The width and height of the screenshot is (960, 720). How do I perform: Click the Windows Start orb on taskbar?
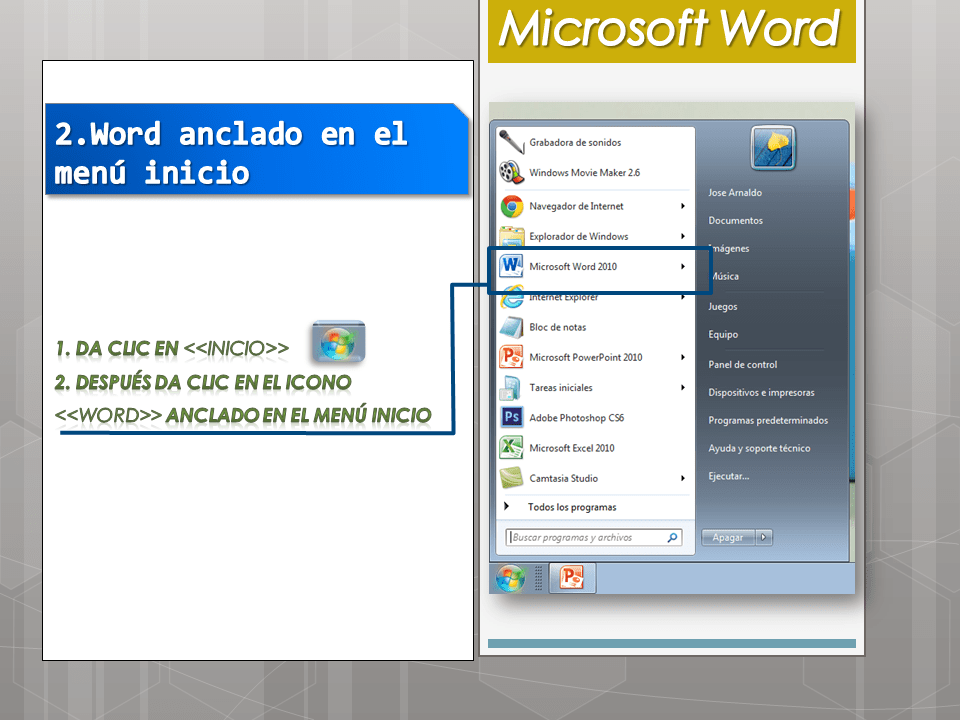510,578
